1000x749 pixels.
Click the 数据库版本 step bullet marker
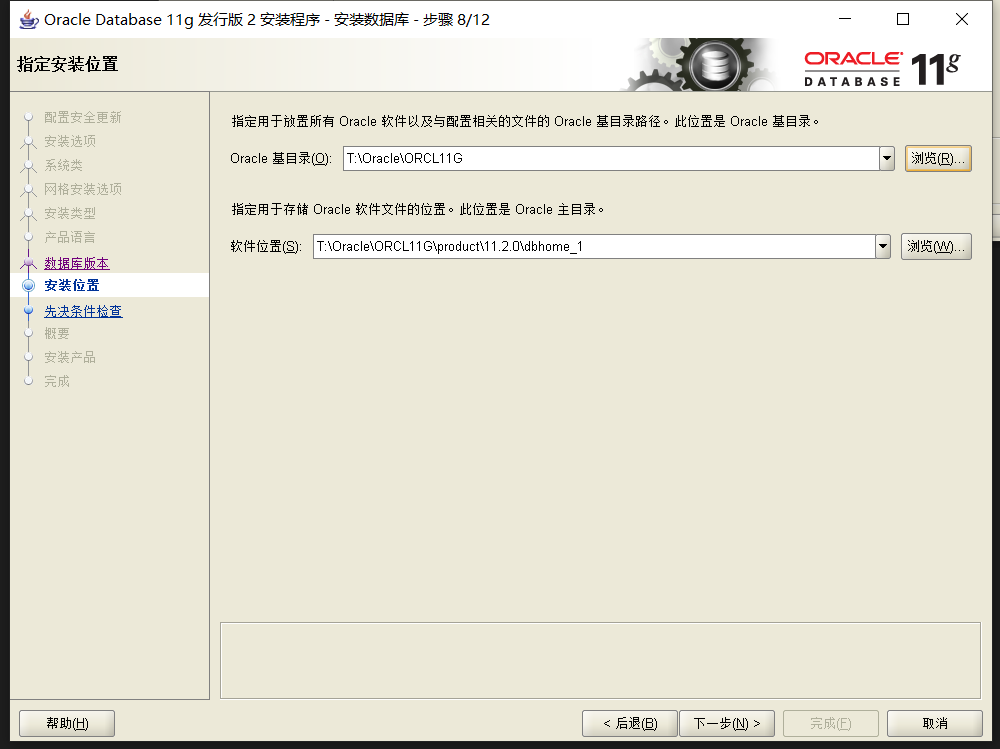28,264
